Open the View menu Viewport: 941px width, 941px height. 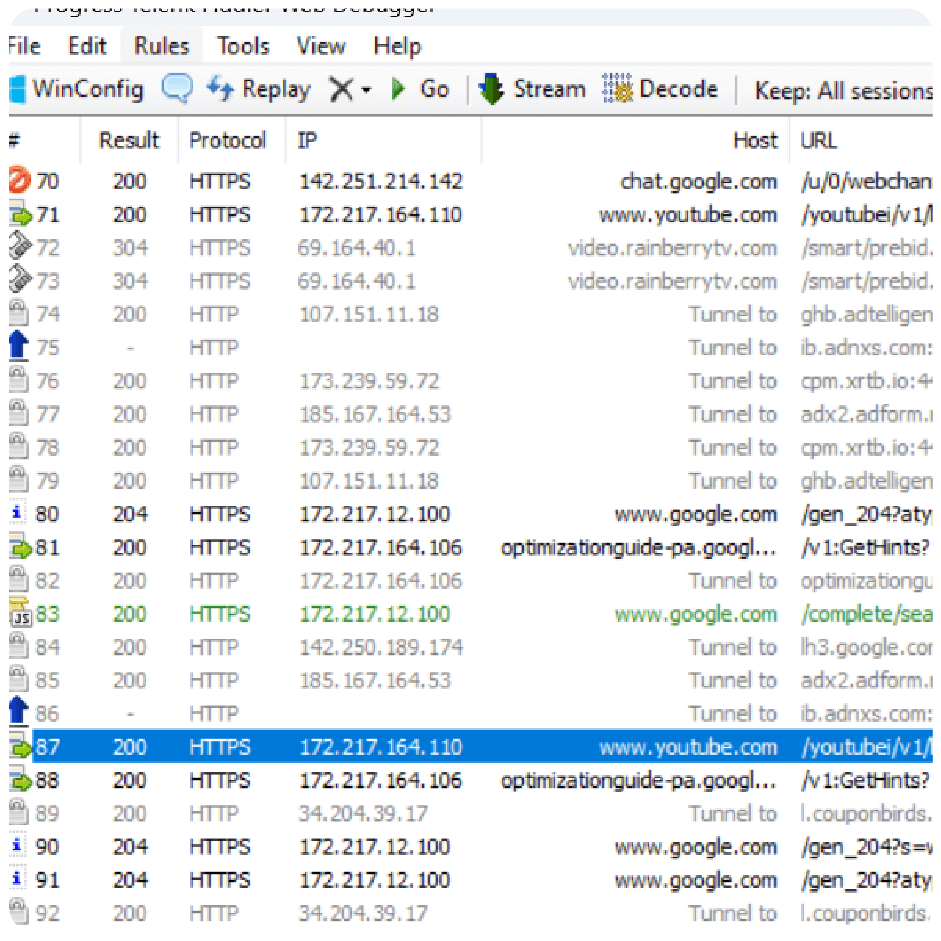click(x=321, y=46)
